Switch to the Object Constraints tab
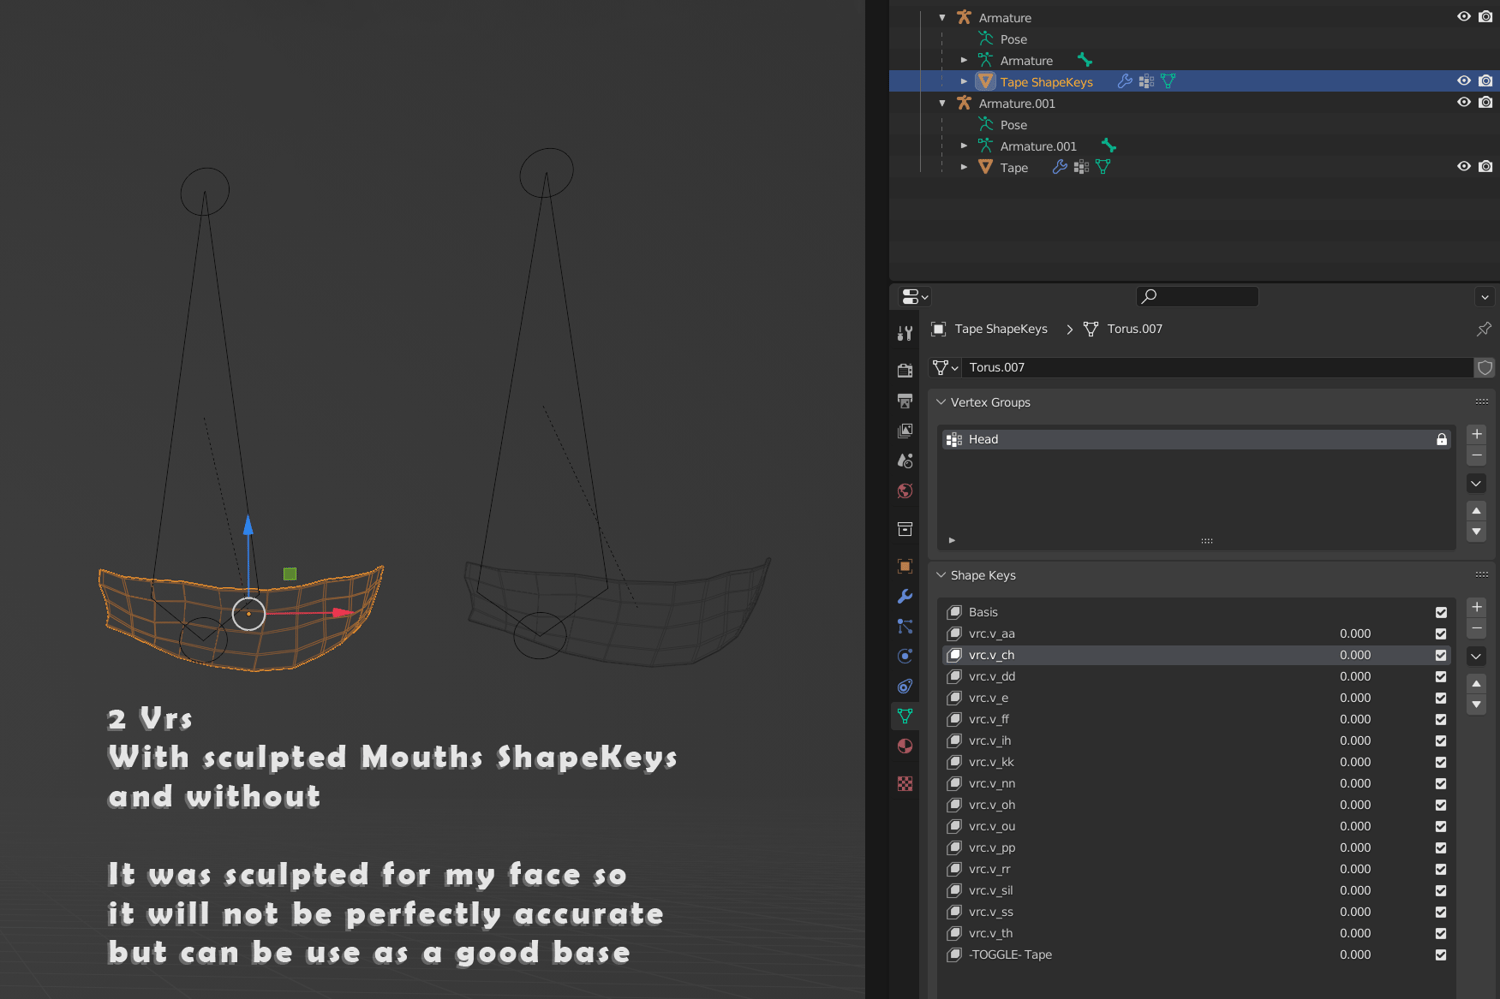The image size is (1500, 999). [905, 686]
